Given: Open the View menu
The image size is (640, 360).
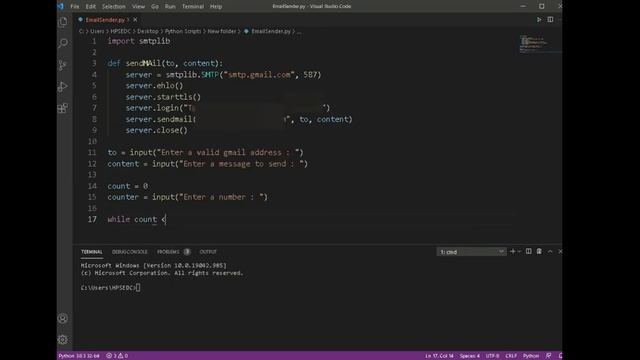Looking at the screenshot, I should pos(138,6).
